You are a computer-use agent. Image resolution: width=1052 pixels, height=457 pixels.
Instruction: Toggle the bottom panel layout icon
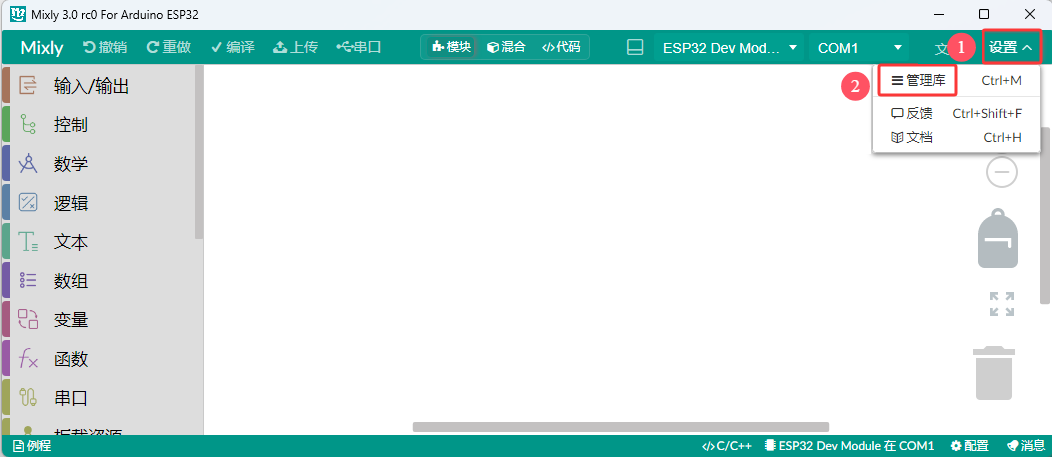click(x=635, y=47)
